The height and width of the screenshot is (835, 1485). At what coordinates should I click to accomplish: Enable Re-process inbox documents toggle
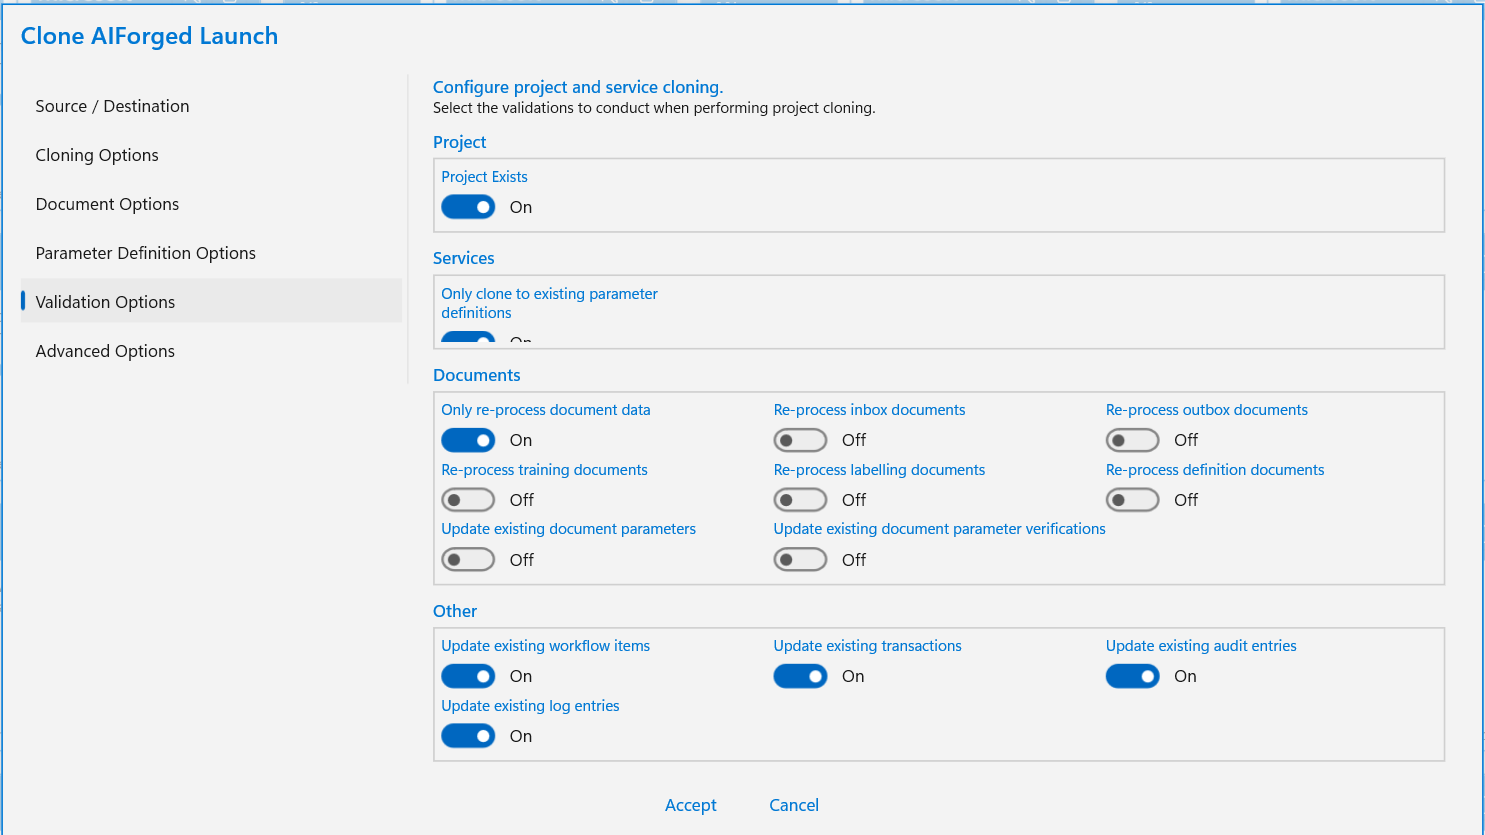pos(800,440)
